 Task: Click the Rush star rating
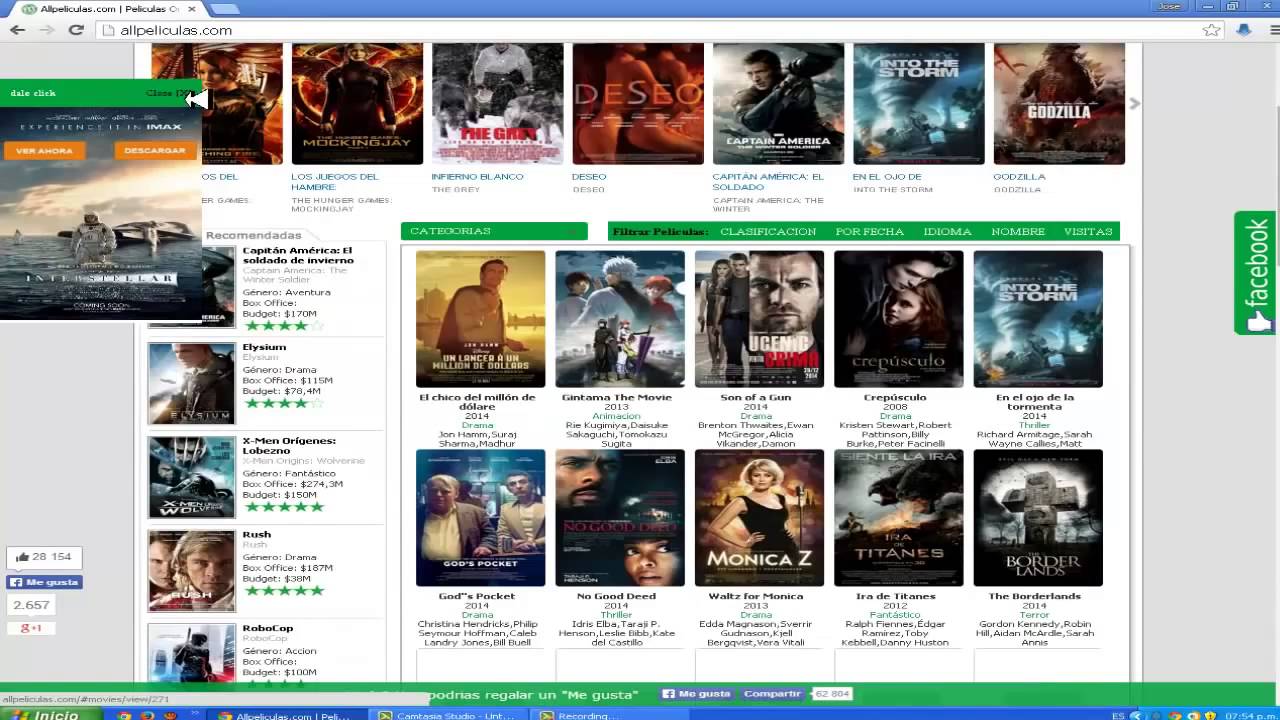point(284,590)
